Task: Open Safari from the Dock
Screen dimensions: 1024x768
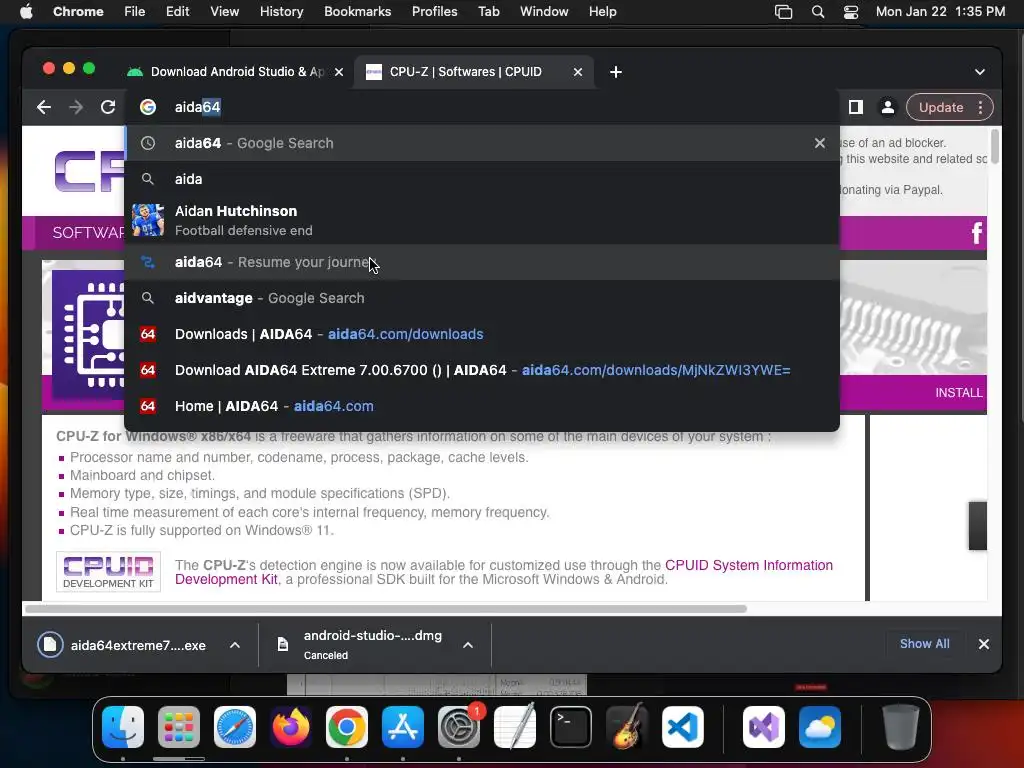Action: click(235, 727)
